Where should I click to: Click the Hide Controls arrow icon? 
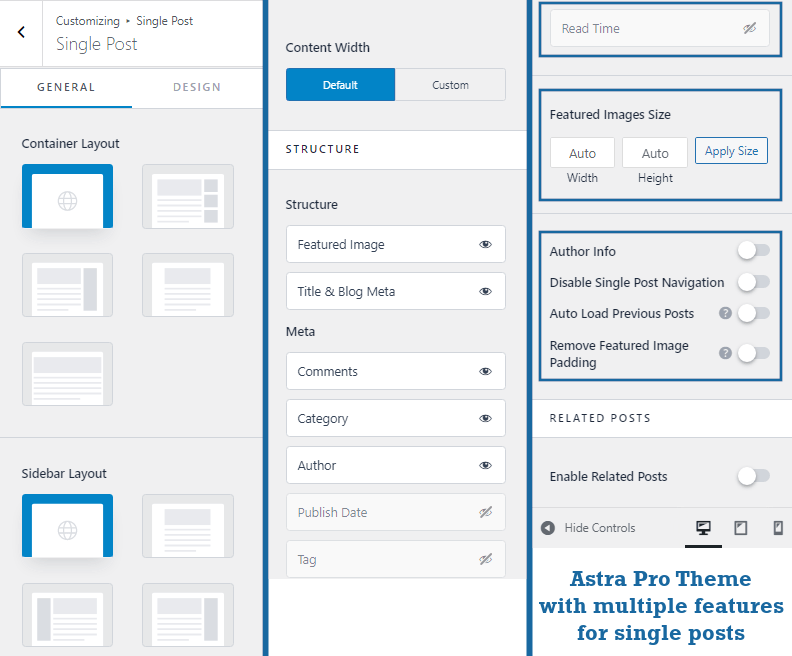548,528
